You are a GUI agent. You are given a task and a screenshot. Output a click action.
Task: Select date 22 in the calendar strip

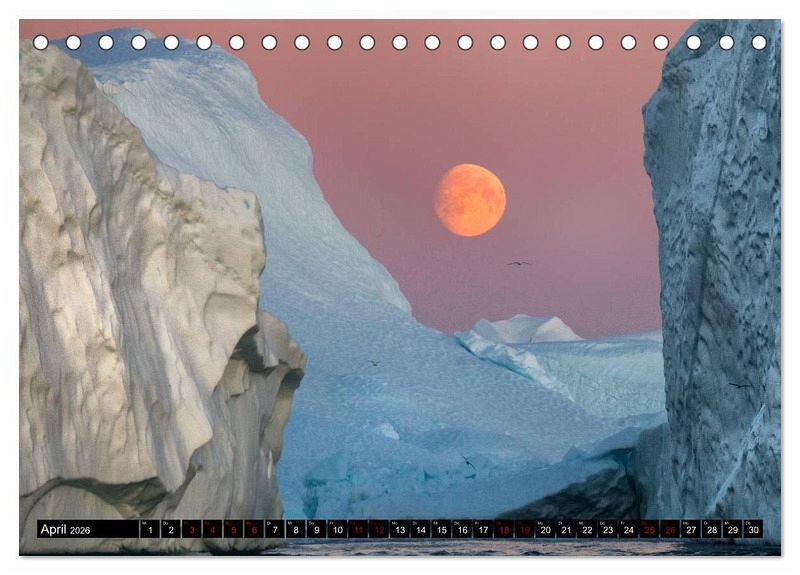pyautogui.click(x=587, y=530)
